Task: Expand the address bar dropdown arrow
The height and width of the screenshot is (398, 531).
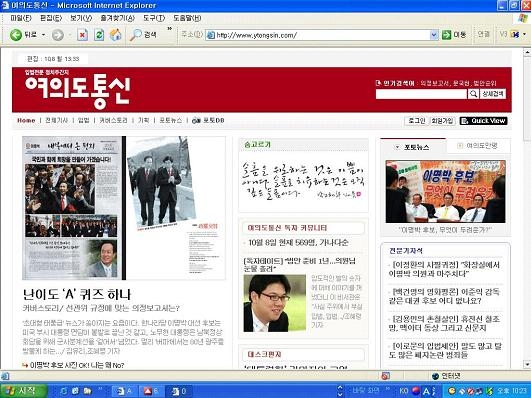Action: [434, 35]
